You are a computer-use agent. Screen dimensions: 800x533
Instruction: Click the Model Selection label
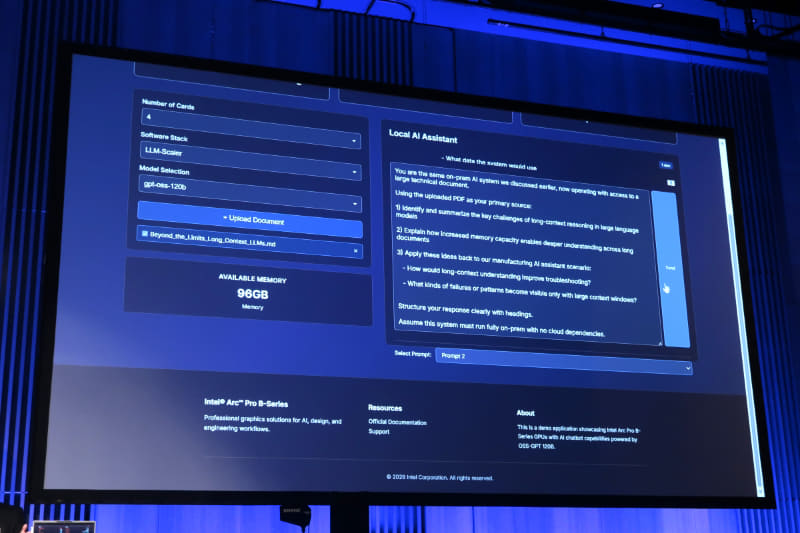[x=164, y=169]
